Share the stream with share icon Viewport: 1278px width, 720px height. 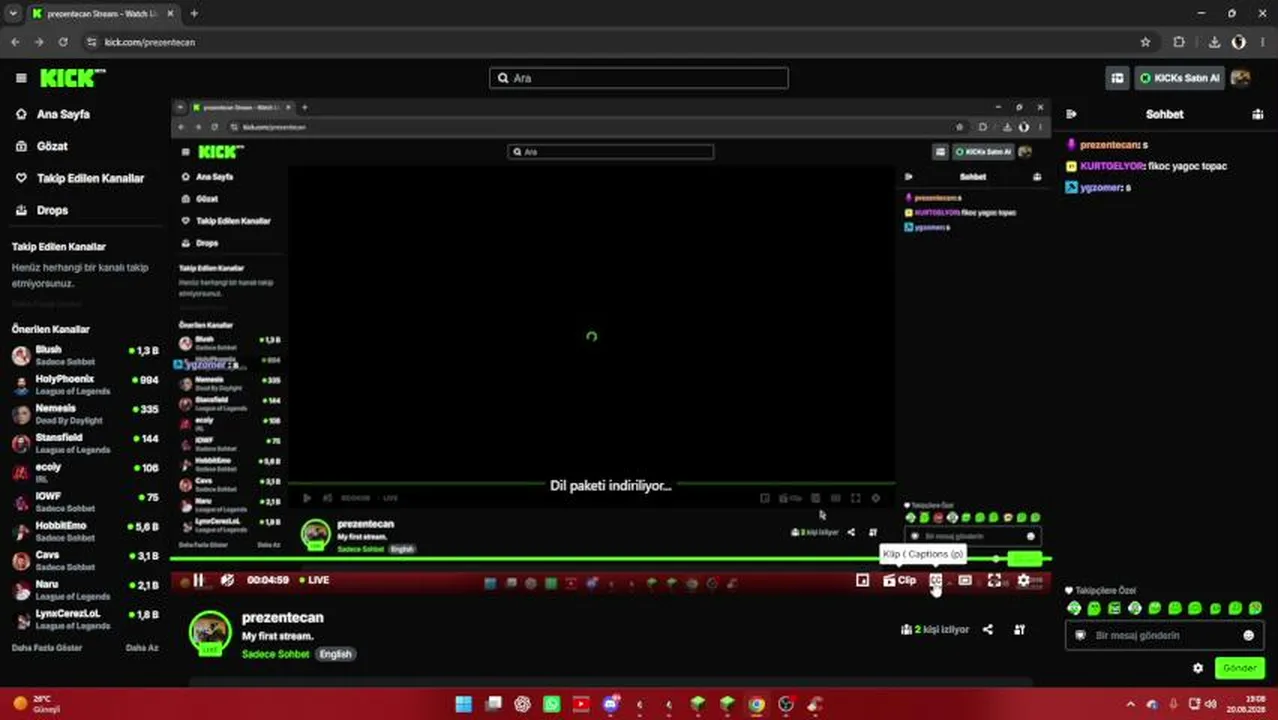(988, 630)
